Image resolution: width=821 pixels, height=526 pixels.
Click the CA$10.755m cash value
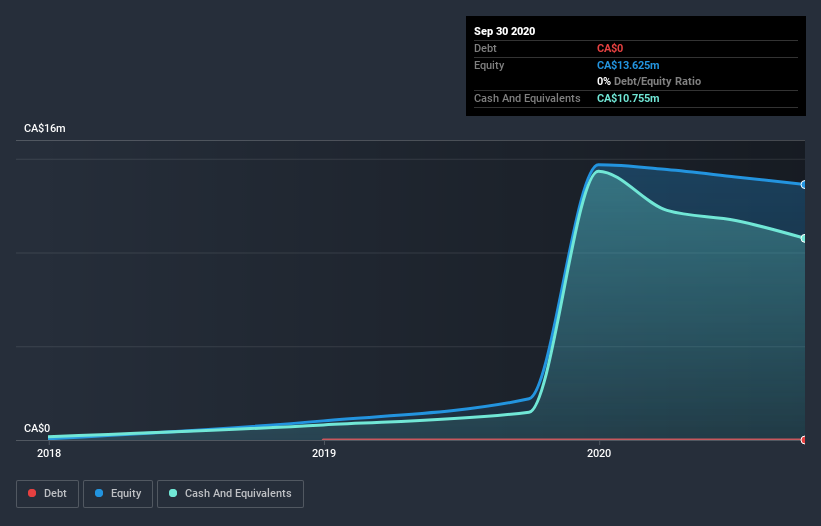[628, 98]
